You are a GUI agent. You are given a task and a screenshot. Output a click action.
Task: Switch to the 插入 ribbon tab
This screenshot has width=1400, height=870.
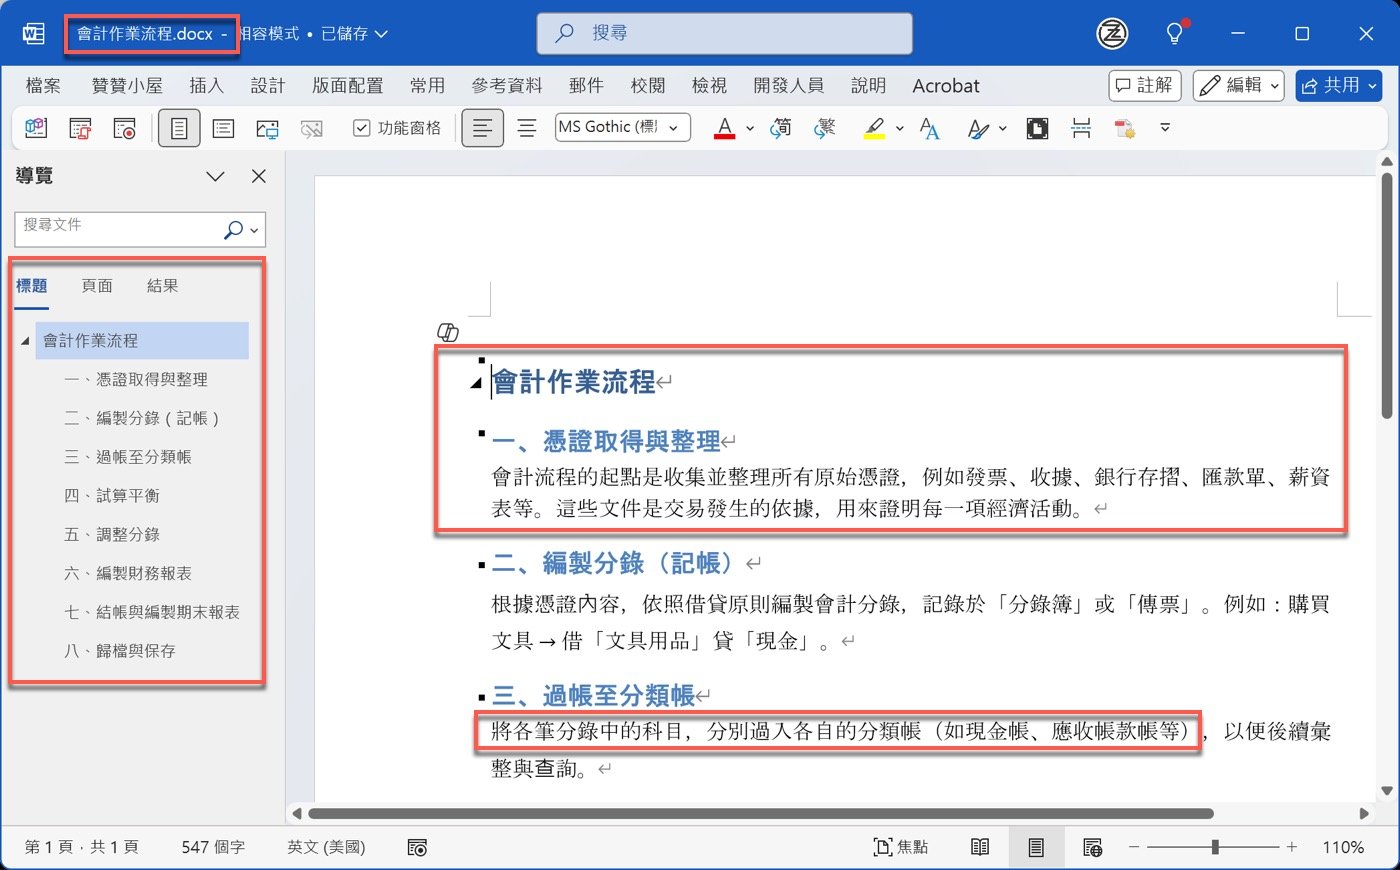[x=206, y=85]
